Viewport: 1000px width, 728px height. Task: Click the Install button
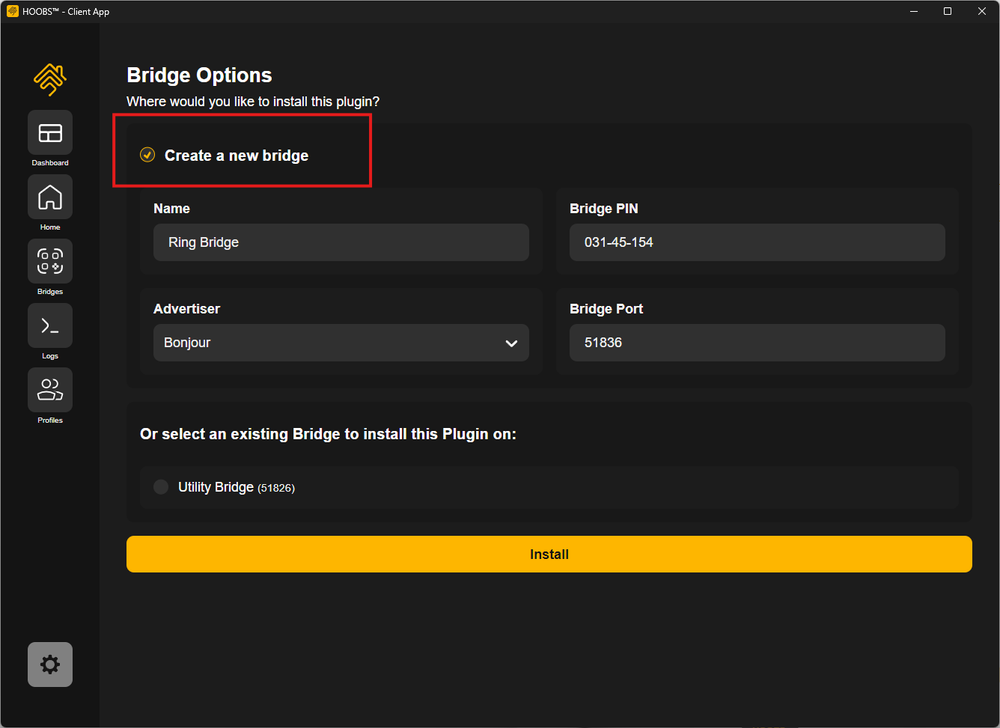(x=549, y=554)
